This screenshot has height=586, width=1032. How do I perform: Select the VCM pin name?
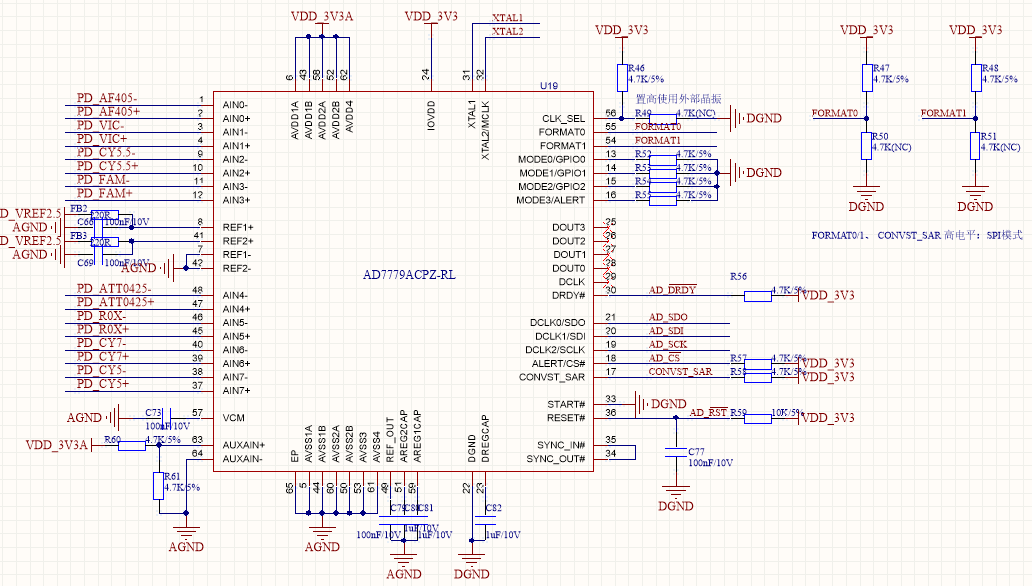point(234,418)
